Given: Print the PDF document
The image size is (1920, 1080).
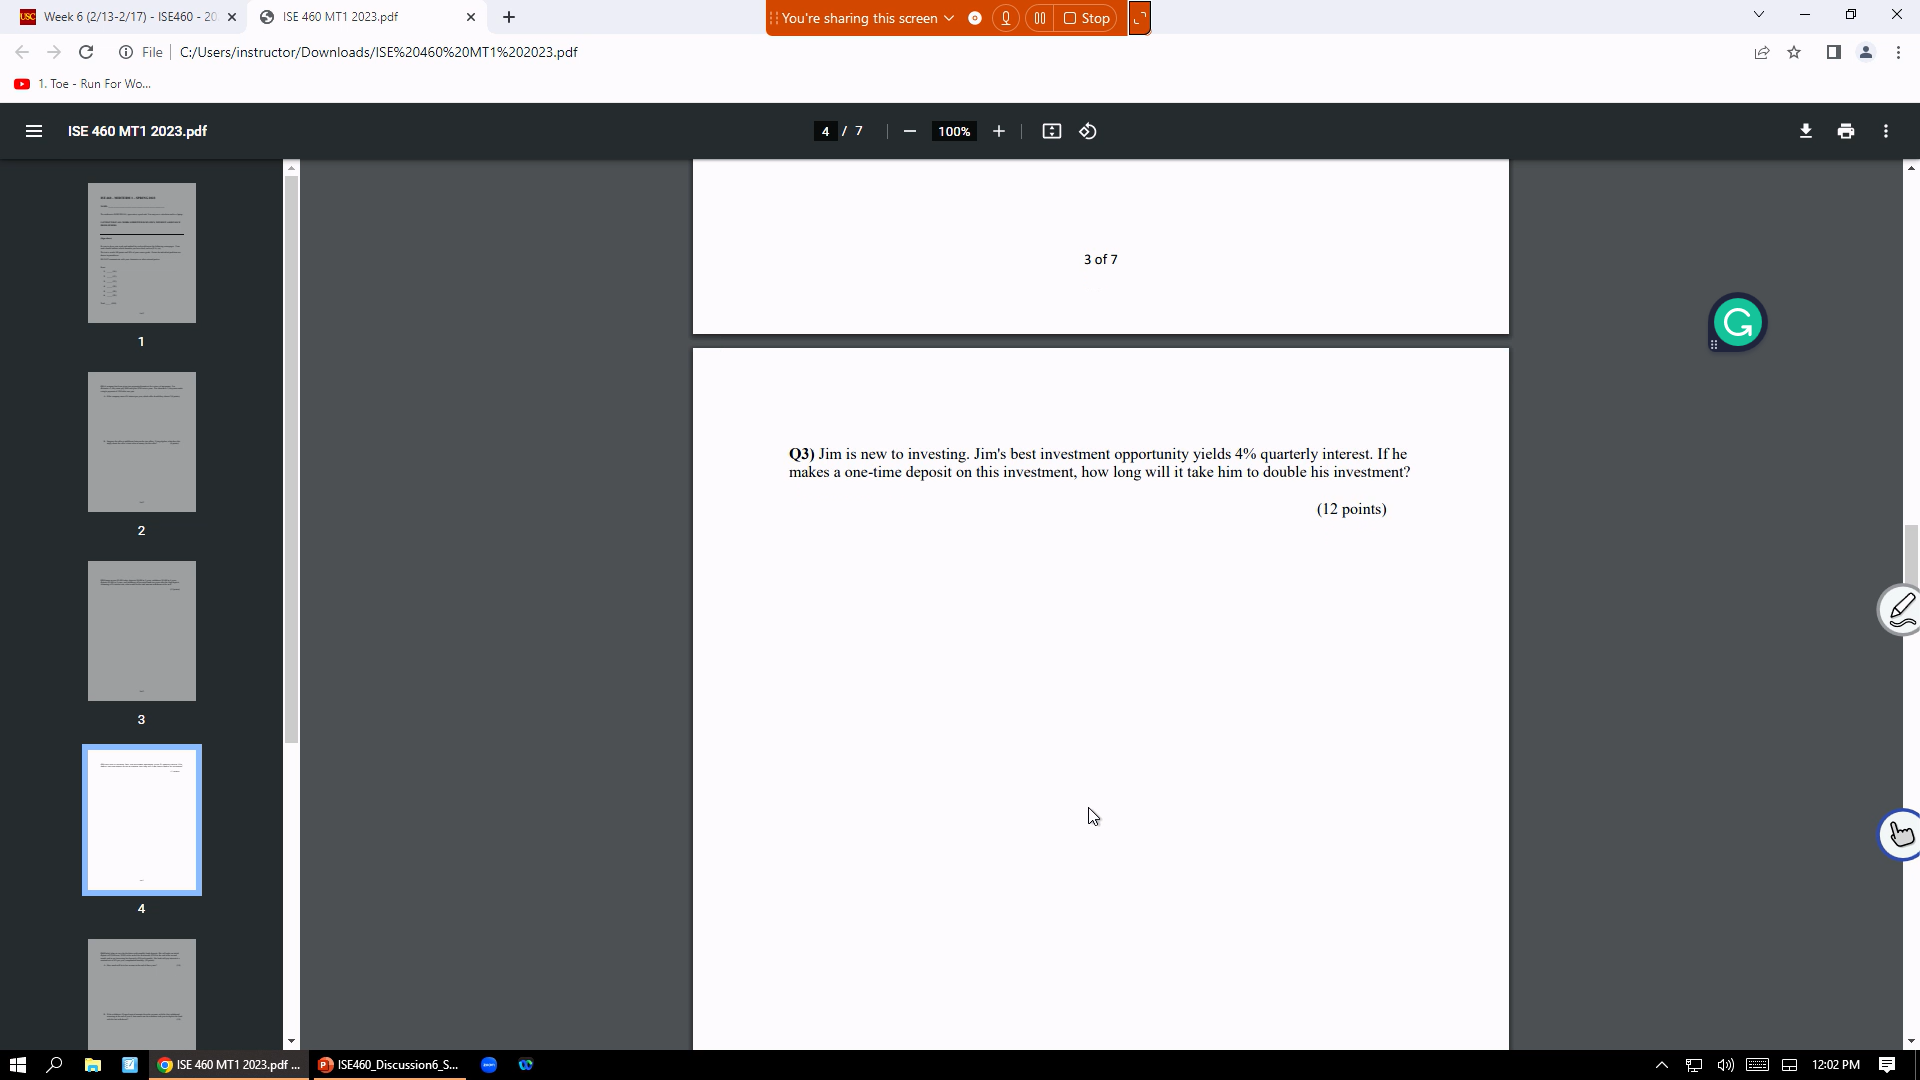Looking at the screenshot, I should tap(1845, 131).
